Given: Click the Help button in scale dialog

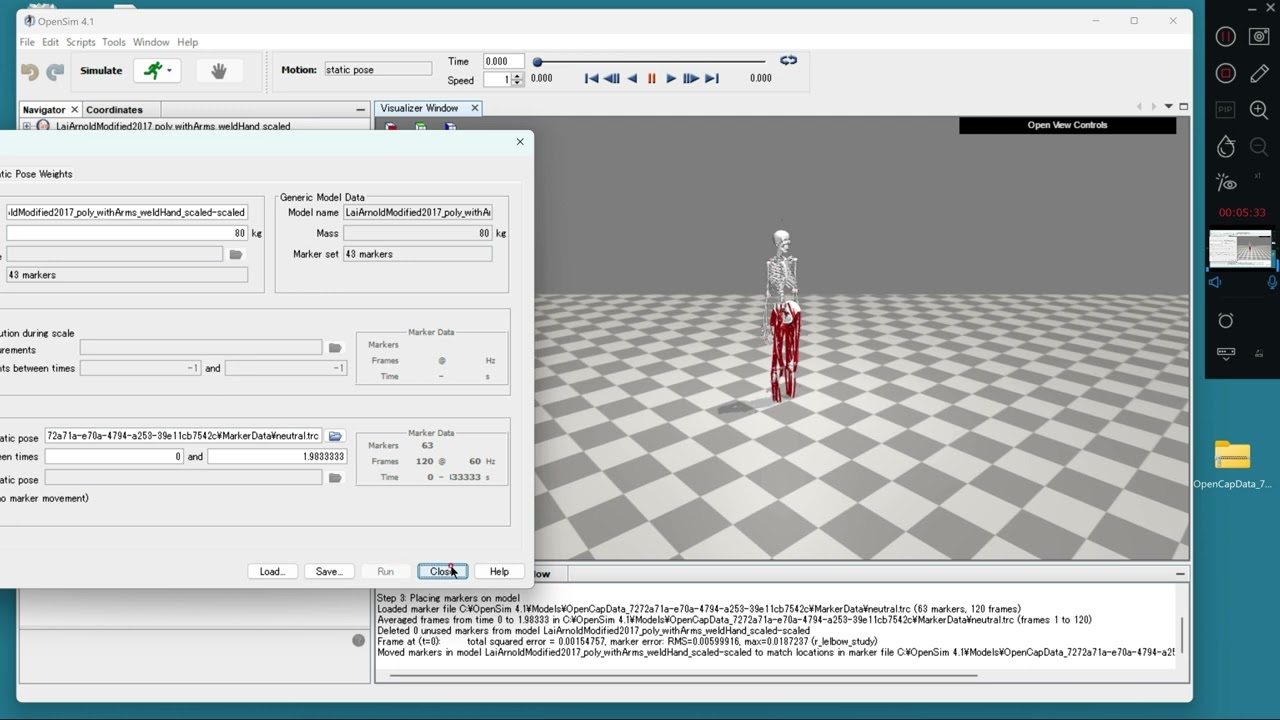Looking at the screenshot, I should pyautogui.click(x=499, y=572).
